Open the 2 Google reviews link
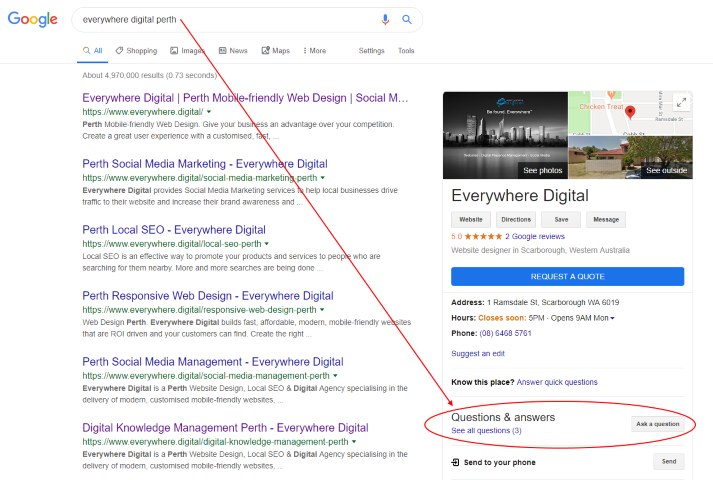This screenshot has height=480, width=713. 535,236
